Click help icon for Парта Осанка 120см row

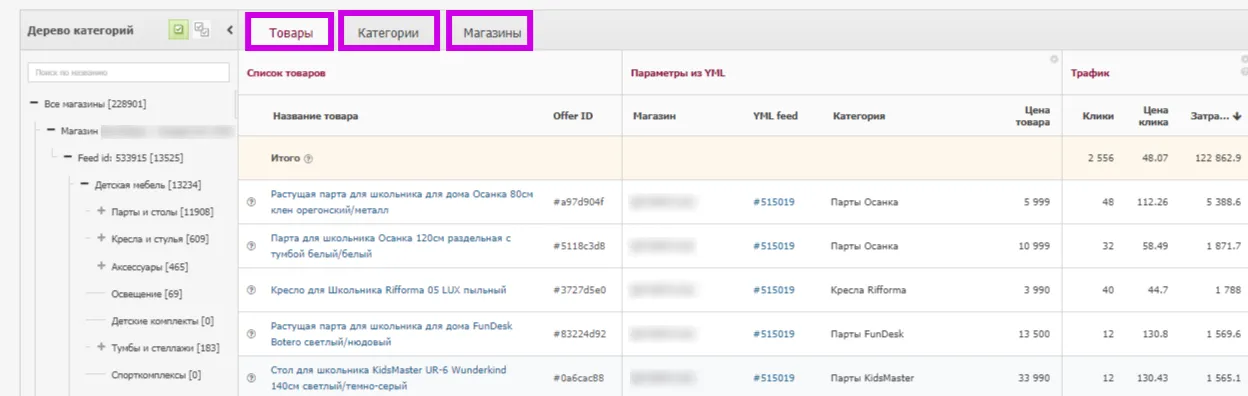pos(251,246)
